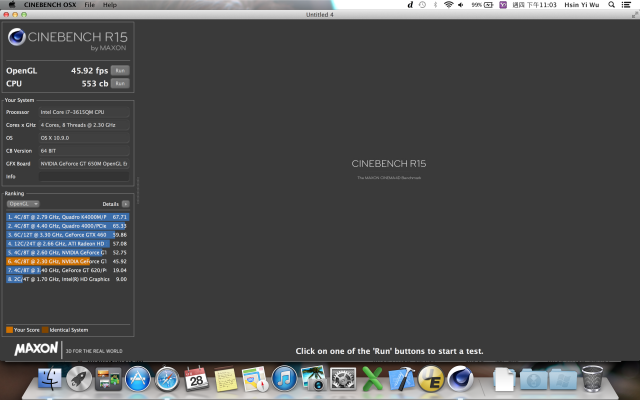Image resolution: width=640 pixels, height=400 pixels.
Task: Click the italic 'd' menu bar icon
Action: [410, 4]
